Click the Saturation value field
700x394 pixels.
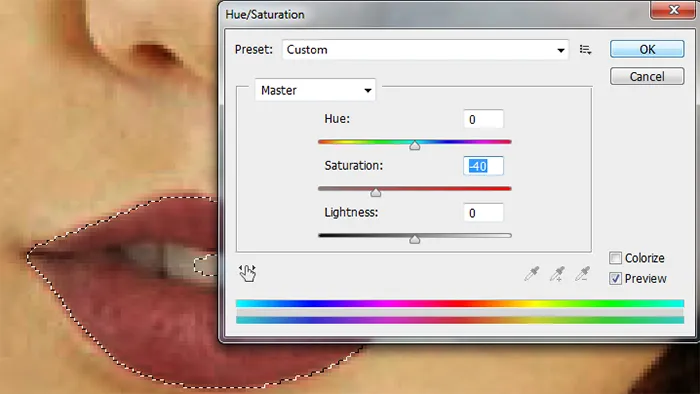click(x=483, y=166)
